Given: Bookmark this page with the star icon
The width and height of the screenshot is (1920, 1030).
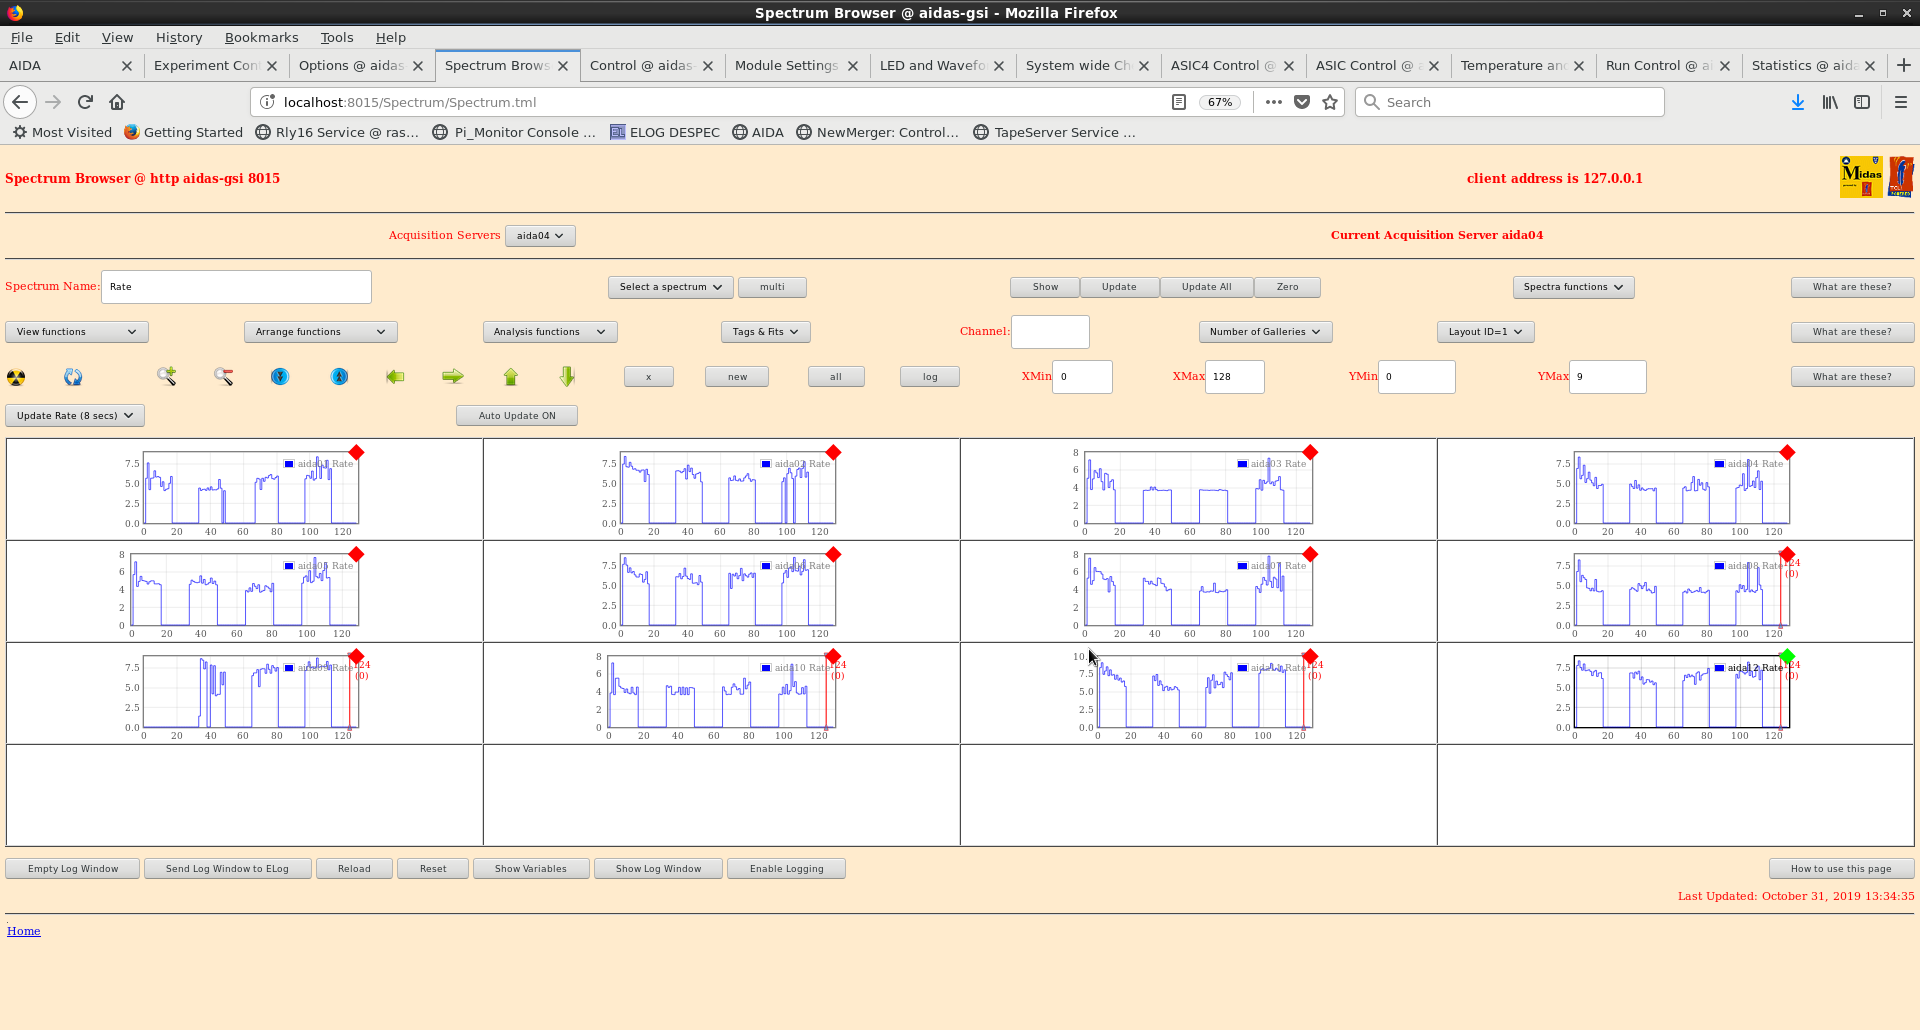Looking at the screenshot, I should point(1330,102).
